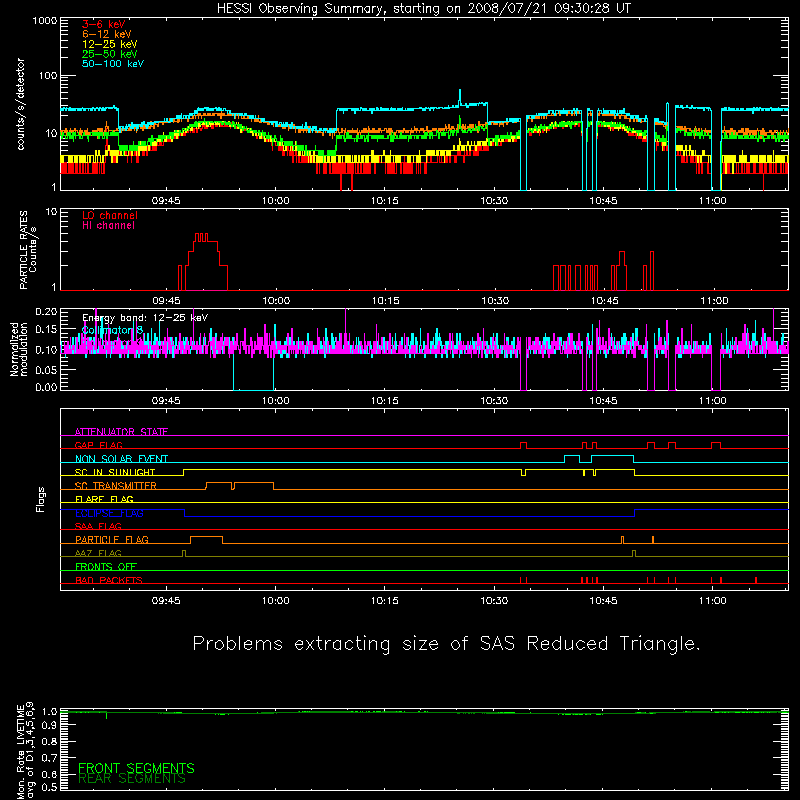The image size is (800, 800).
Task: Click the HESSI Observing Summary plot title
Action: coord(424,9)
